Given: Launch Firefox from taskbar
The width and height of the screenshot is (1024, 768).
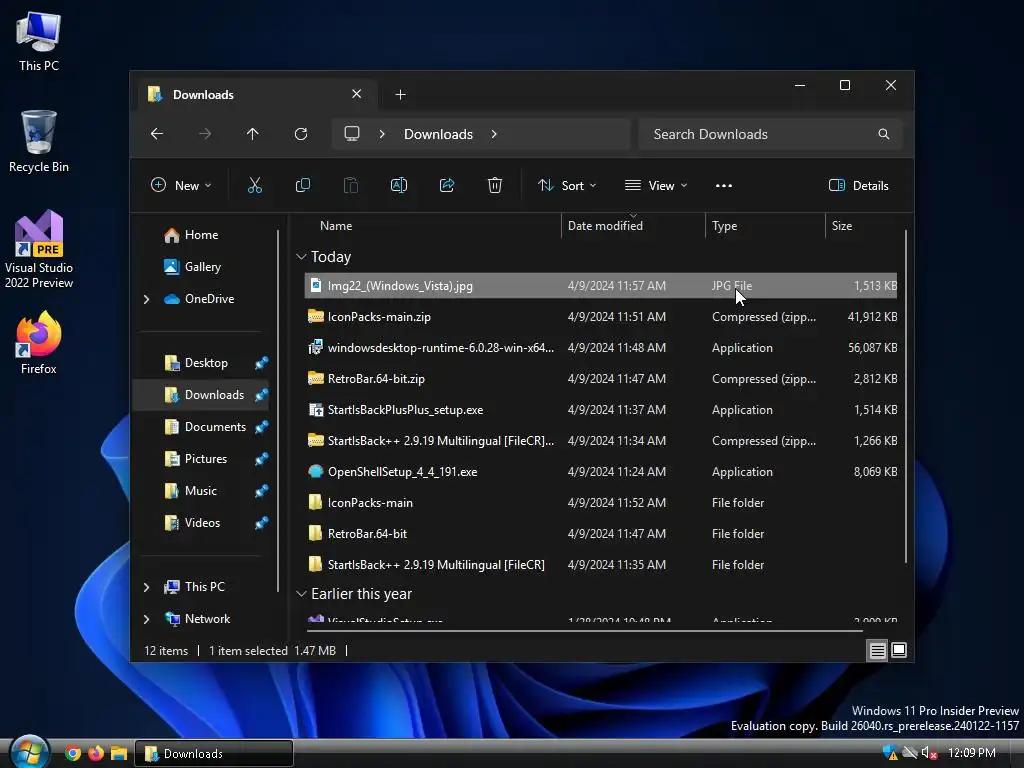Looking at the screenshot, I should pyautogui.click(x=95, y=753).
